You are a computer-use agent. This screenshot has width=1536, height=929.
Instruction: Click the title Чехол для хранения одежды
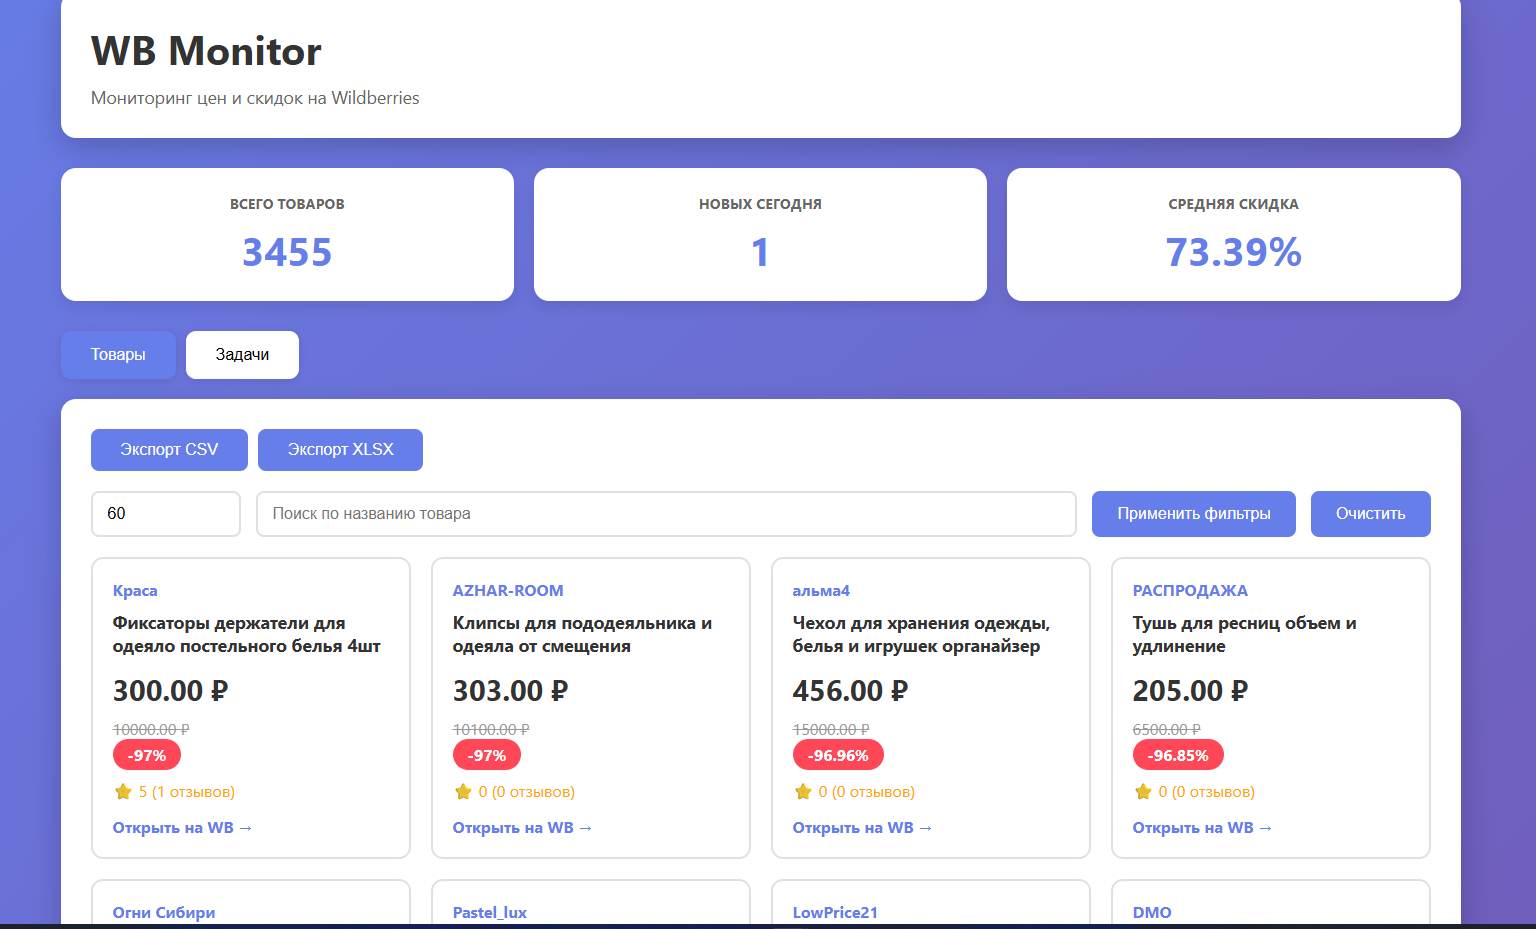pos(921,635)
